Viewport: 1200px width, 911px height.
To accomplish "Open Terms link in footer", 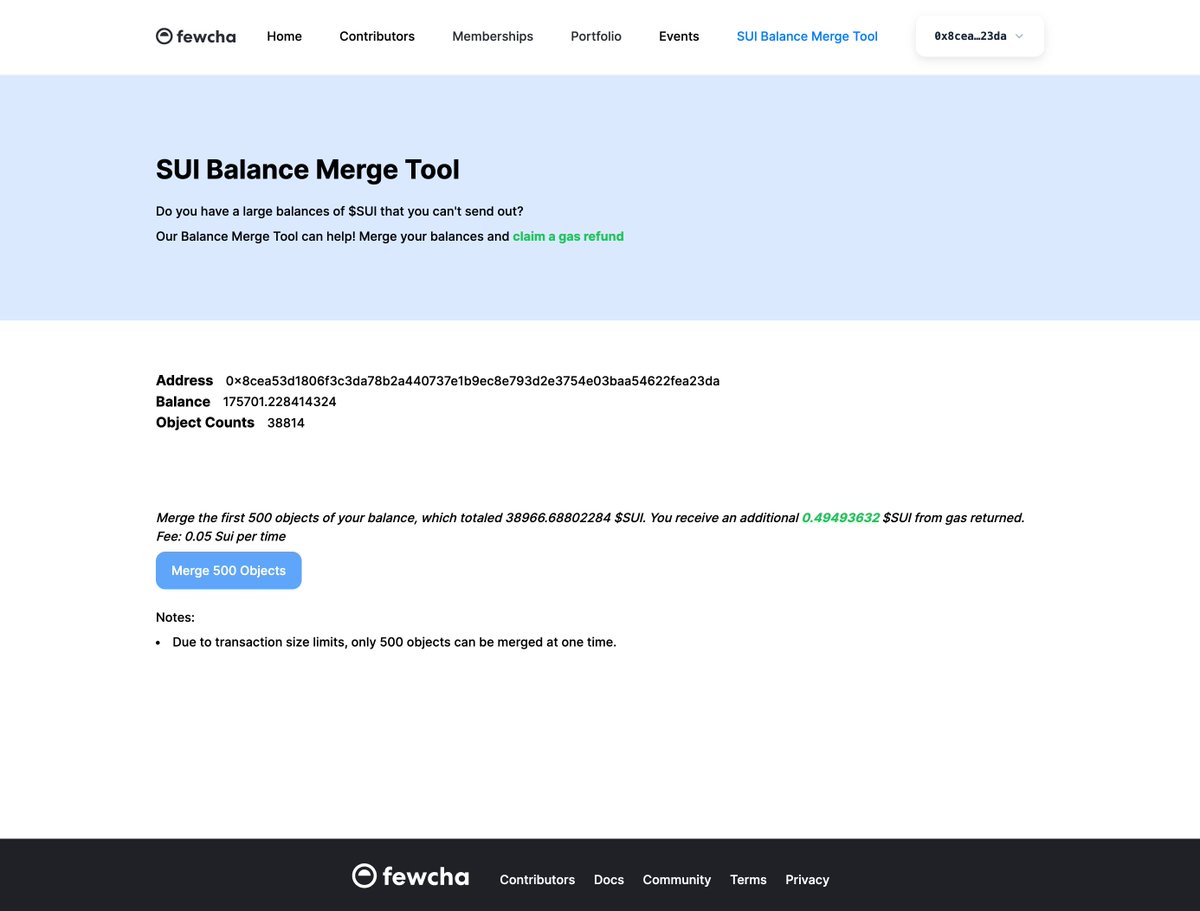I will (x=748, y=880).
